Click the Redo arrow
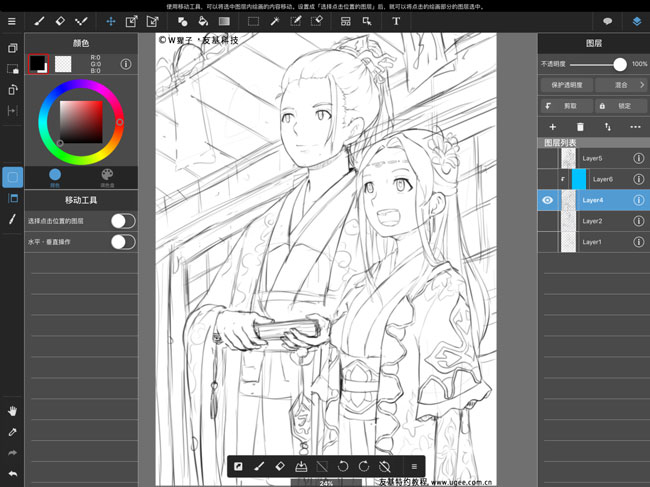The width and height of the screenshot is (650, 487). 12,453
